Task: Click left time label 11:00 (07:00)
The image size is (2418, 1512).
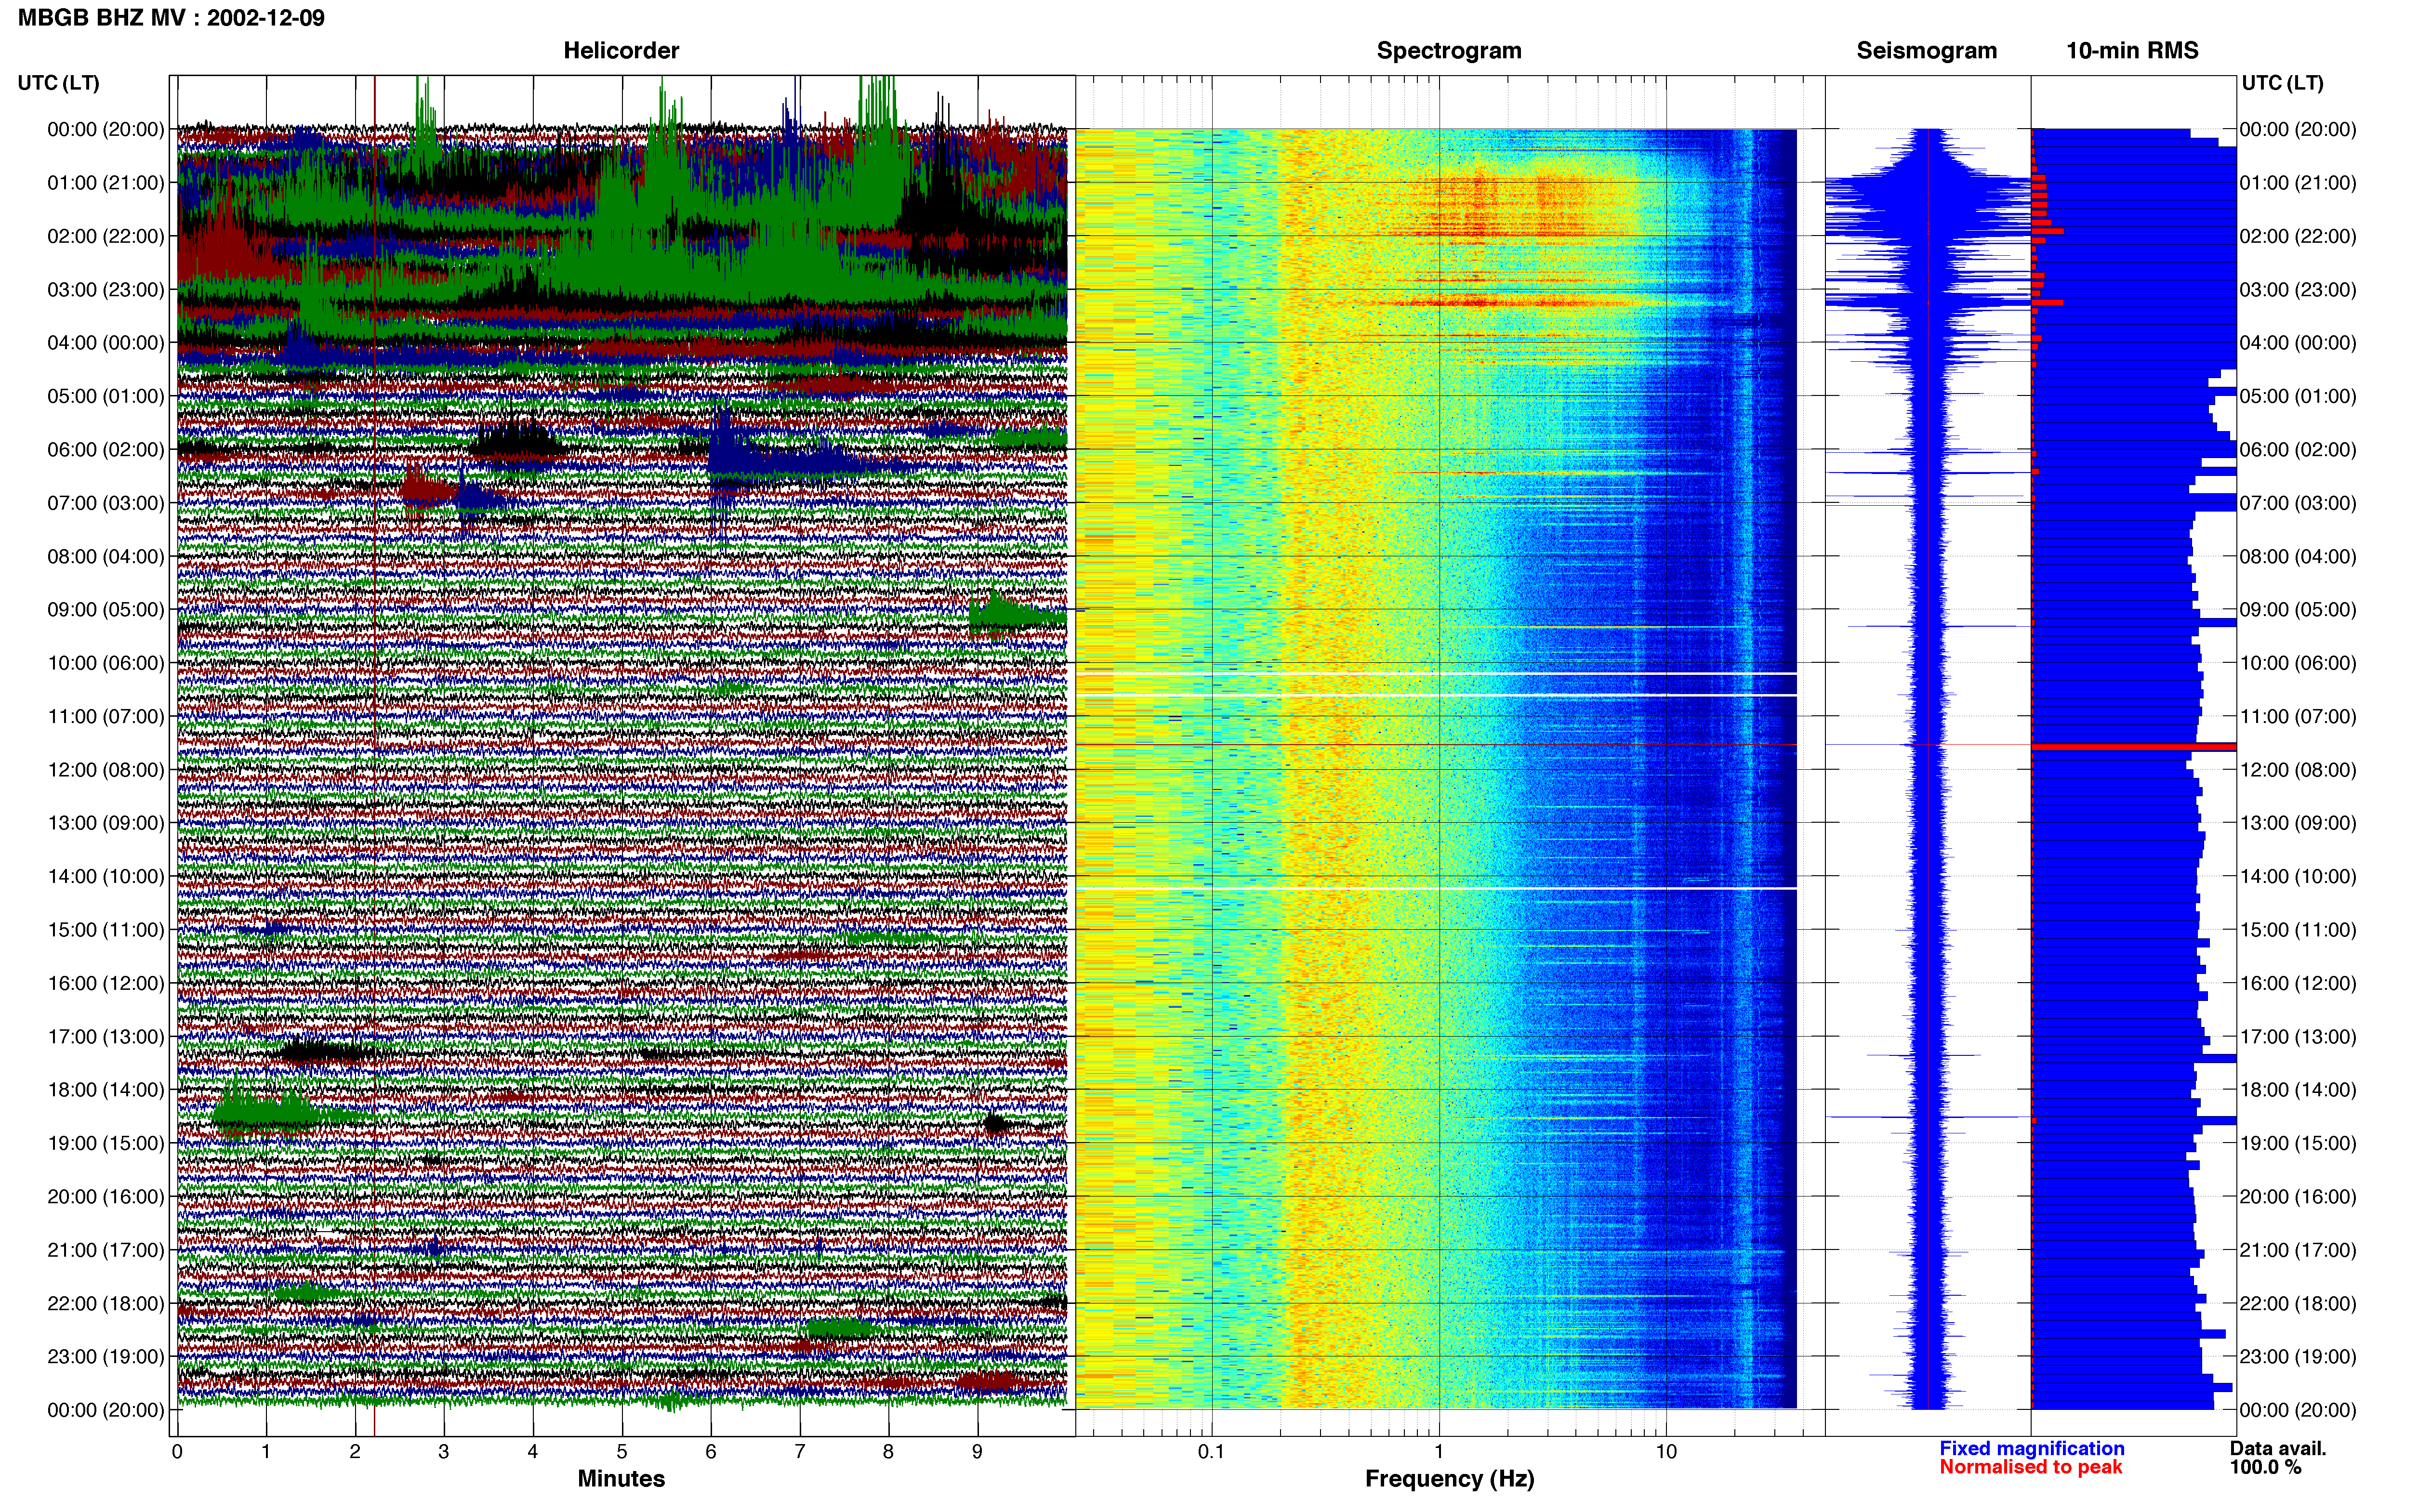Action: pos(106,716)
